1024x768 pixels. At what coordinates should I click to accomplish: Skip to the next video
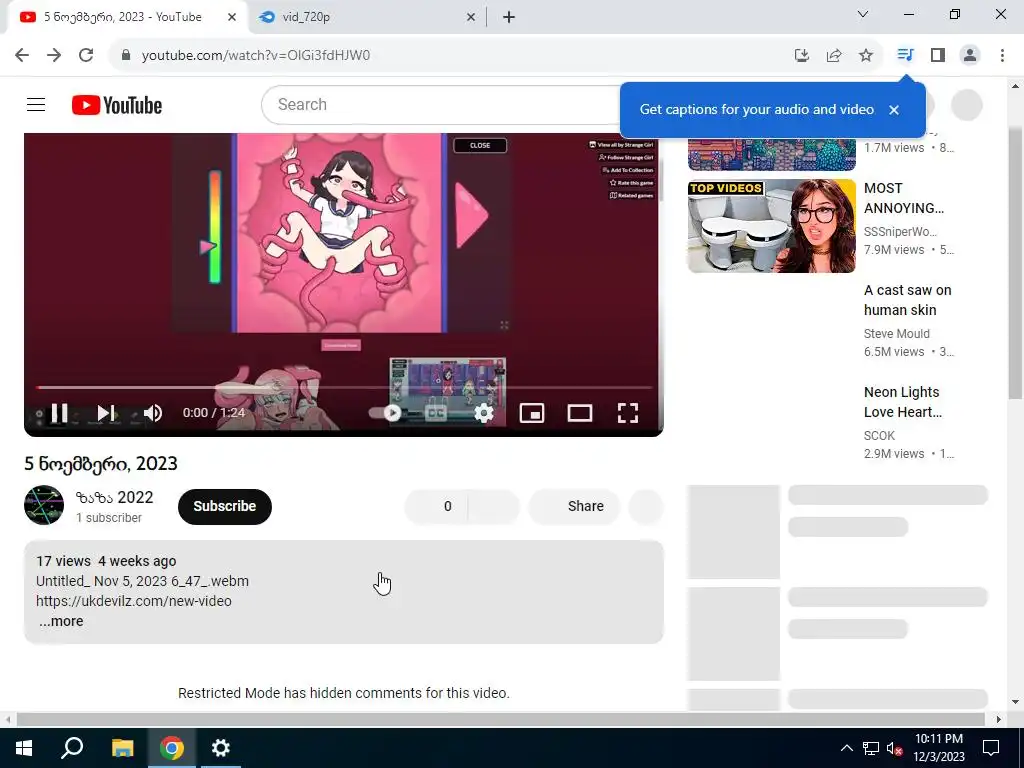pyautogui.click(x=106, y=413)
